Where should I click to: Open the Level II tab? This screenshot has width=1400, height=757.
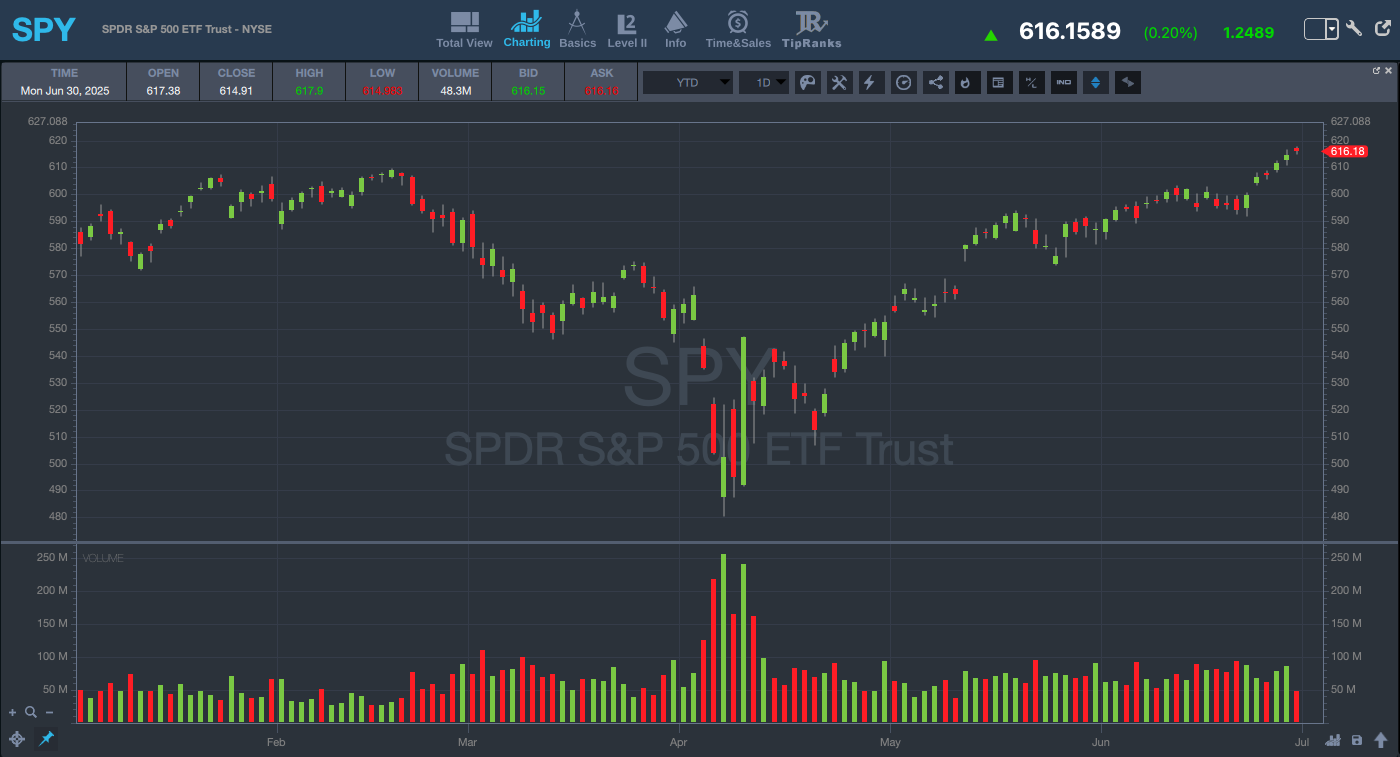(627, 30)
